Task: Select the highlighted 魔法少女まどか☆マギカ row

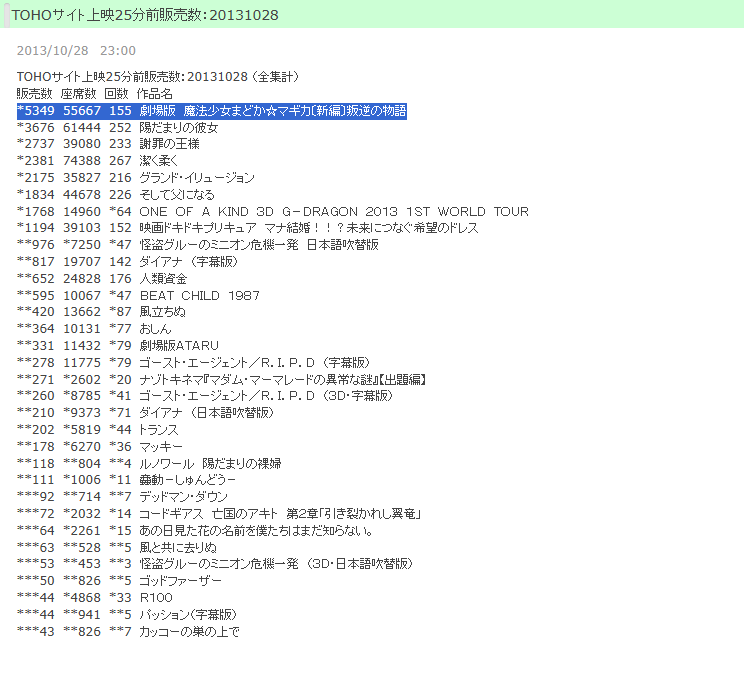Action: click(x=212, y=111)
